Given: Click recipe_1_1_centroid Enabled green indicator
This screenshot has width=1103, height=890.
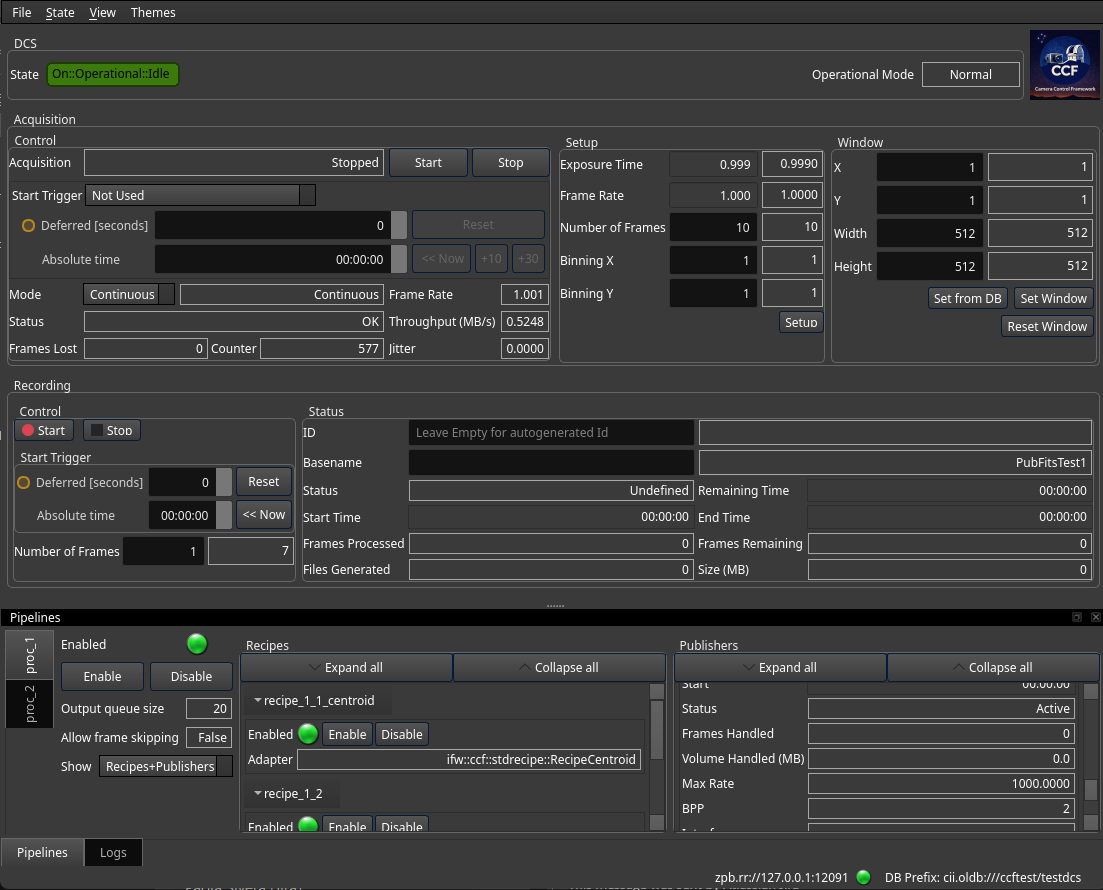Looking at the screenshot, I should [x=308, y=734].
